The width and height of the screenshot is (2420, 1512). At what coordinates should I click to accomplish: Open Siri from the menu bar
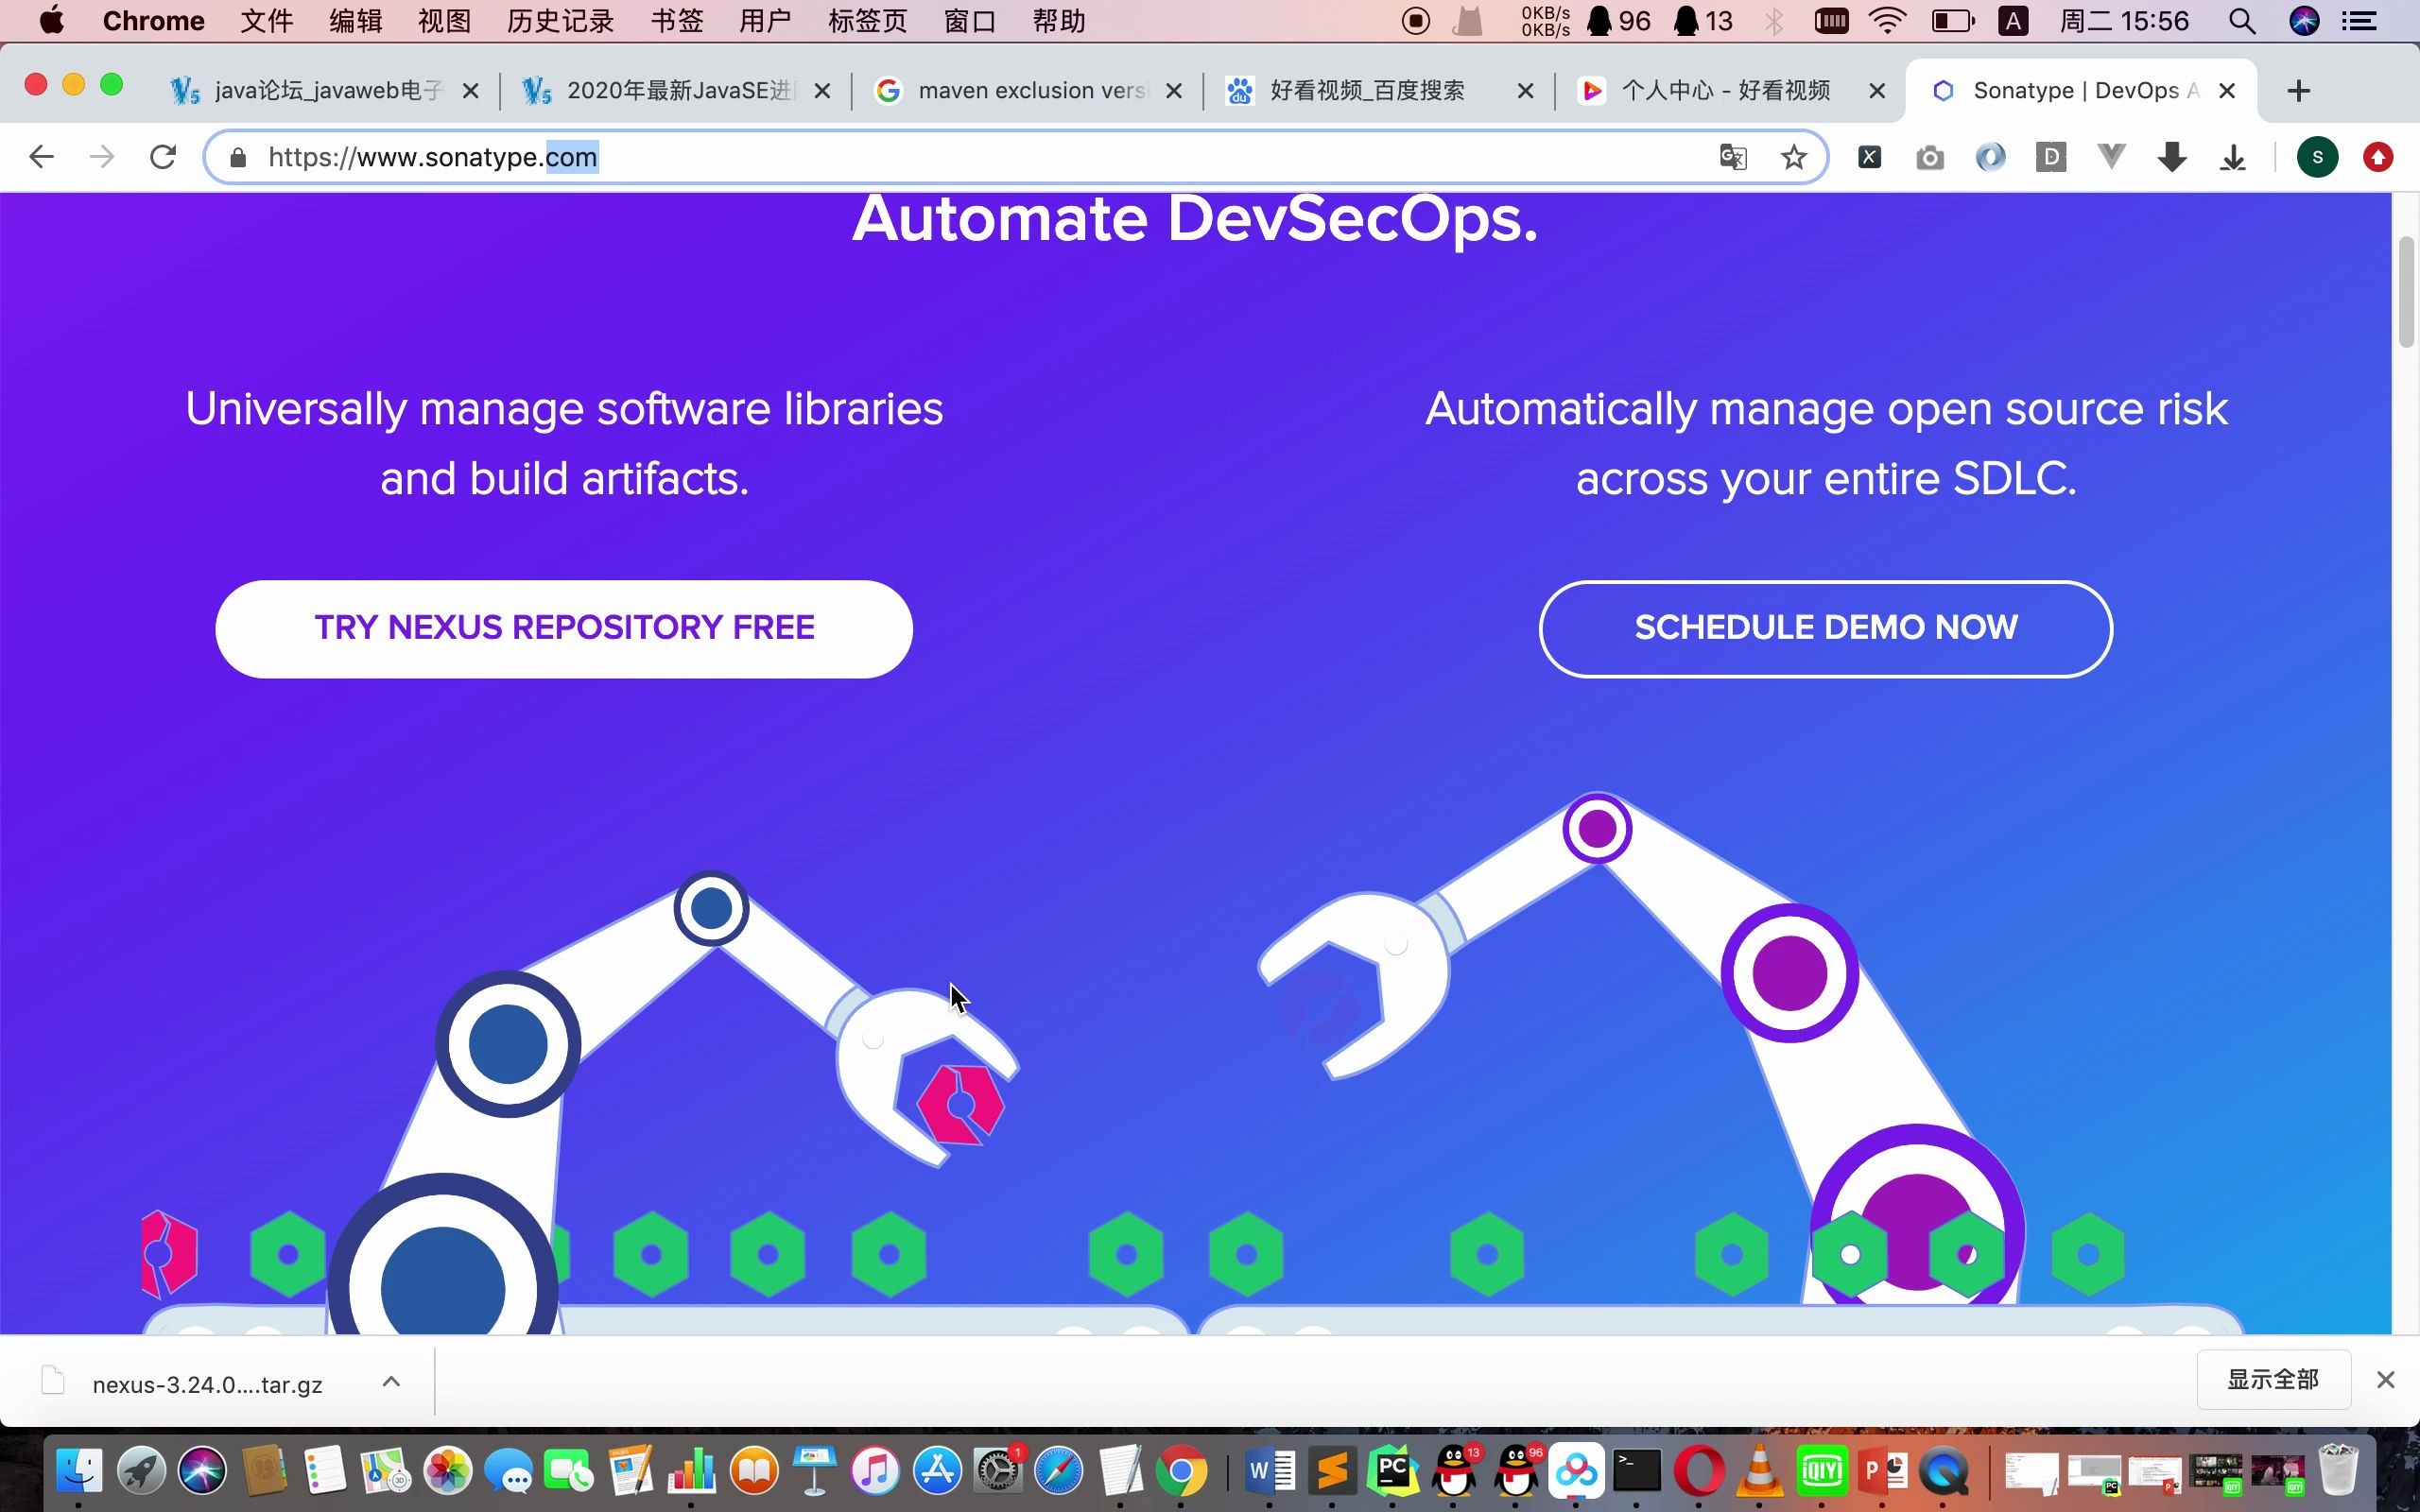[2304, 21]
